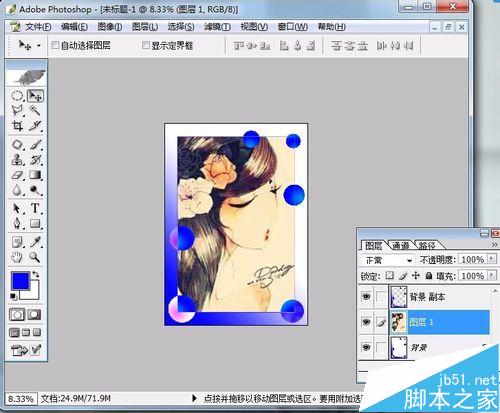Open 不透明度 opacity slider arrow

(x=492, y=259)
